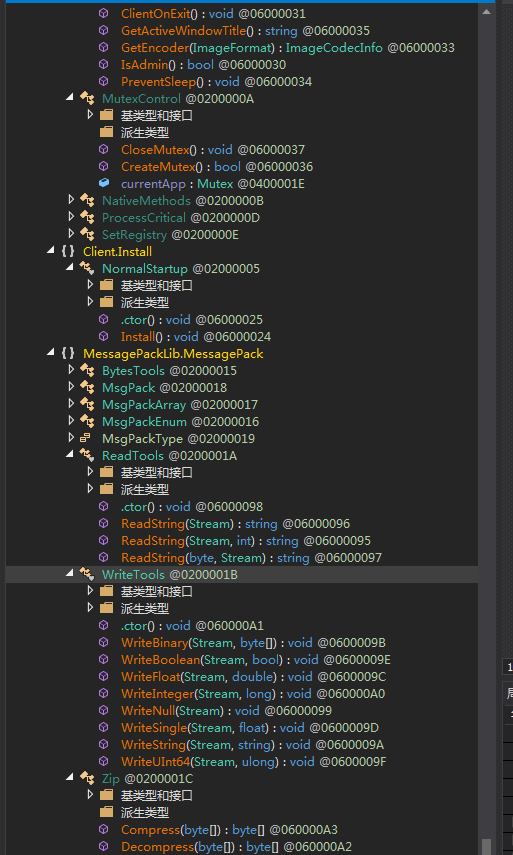Click the Install method icon
This screenshot has width=513, height=855.
(x=104, y=336)
